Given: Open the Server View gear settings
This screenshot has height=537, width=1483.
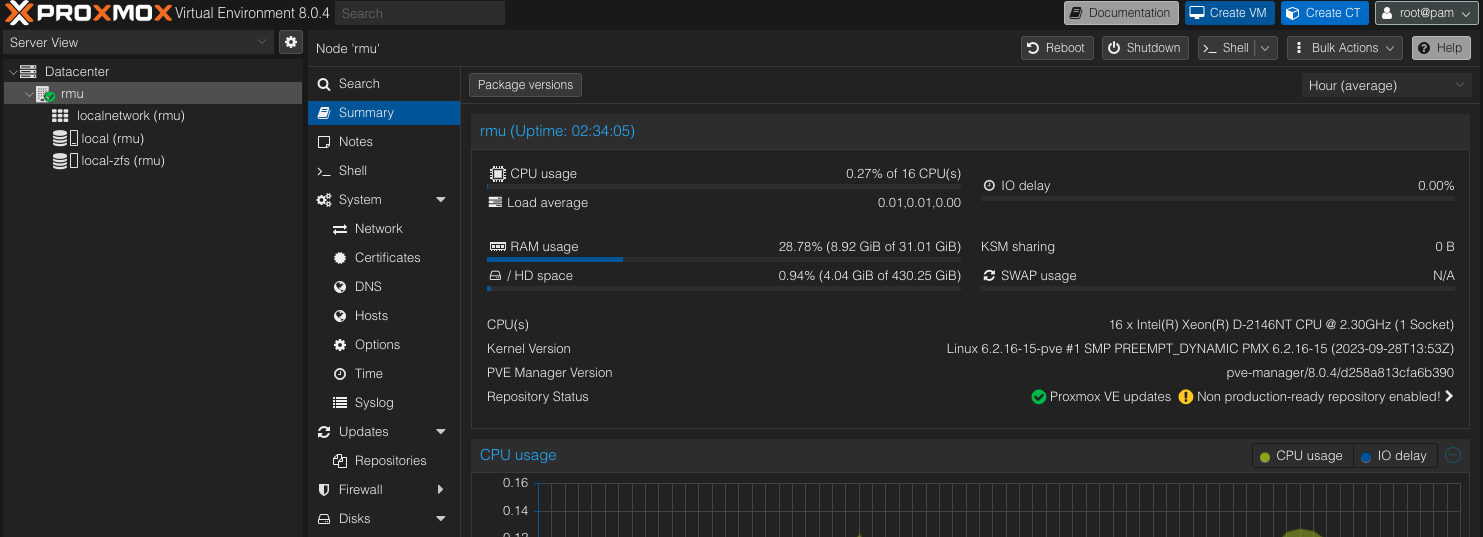Looking at the screenshot, I should point(291,42).
